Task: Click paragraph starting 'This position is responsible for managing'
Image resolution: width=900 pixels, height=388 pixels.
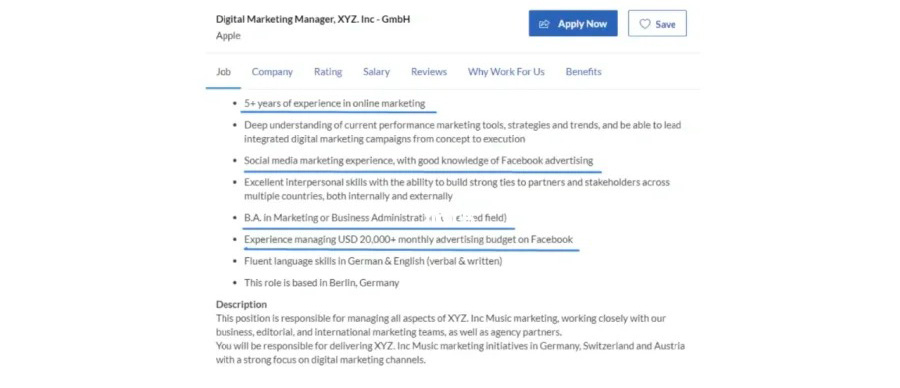Action: [441, 325]
